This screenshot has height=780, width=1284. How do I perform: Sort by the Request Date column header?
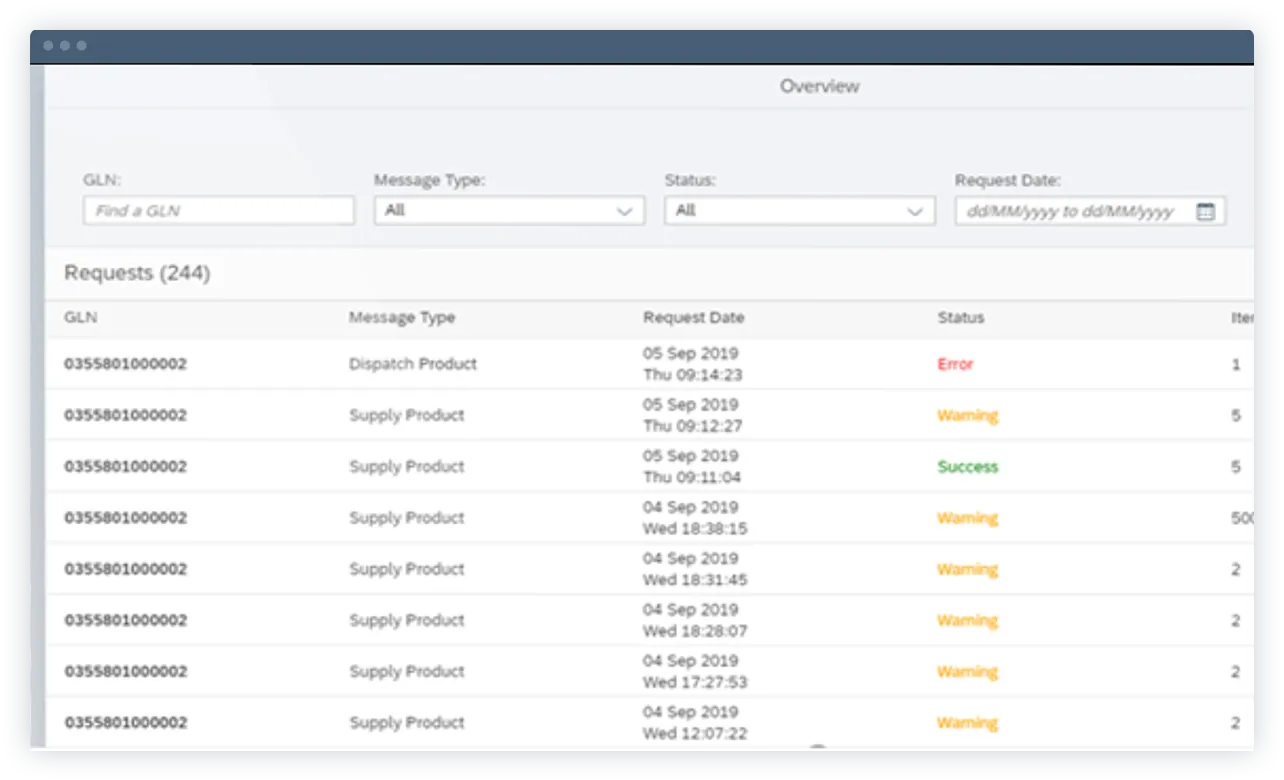pos(694,317)
